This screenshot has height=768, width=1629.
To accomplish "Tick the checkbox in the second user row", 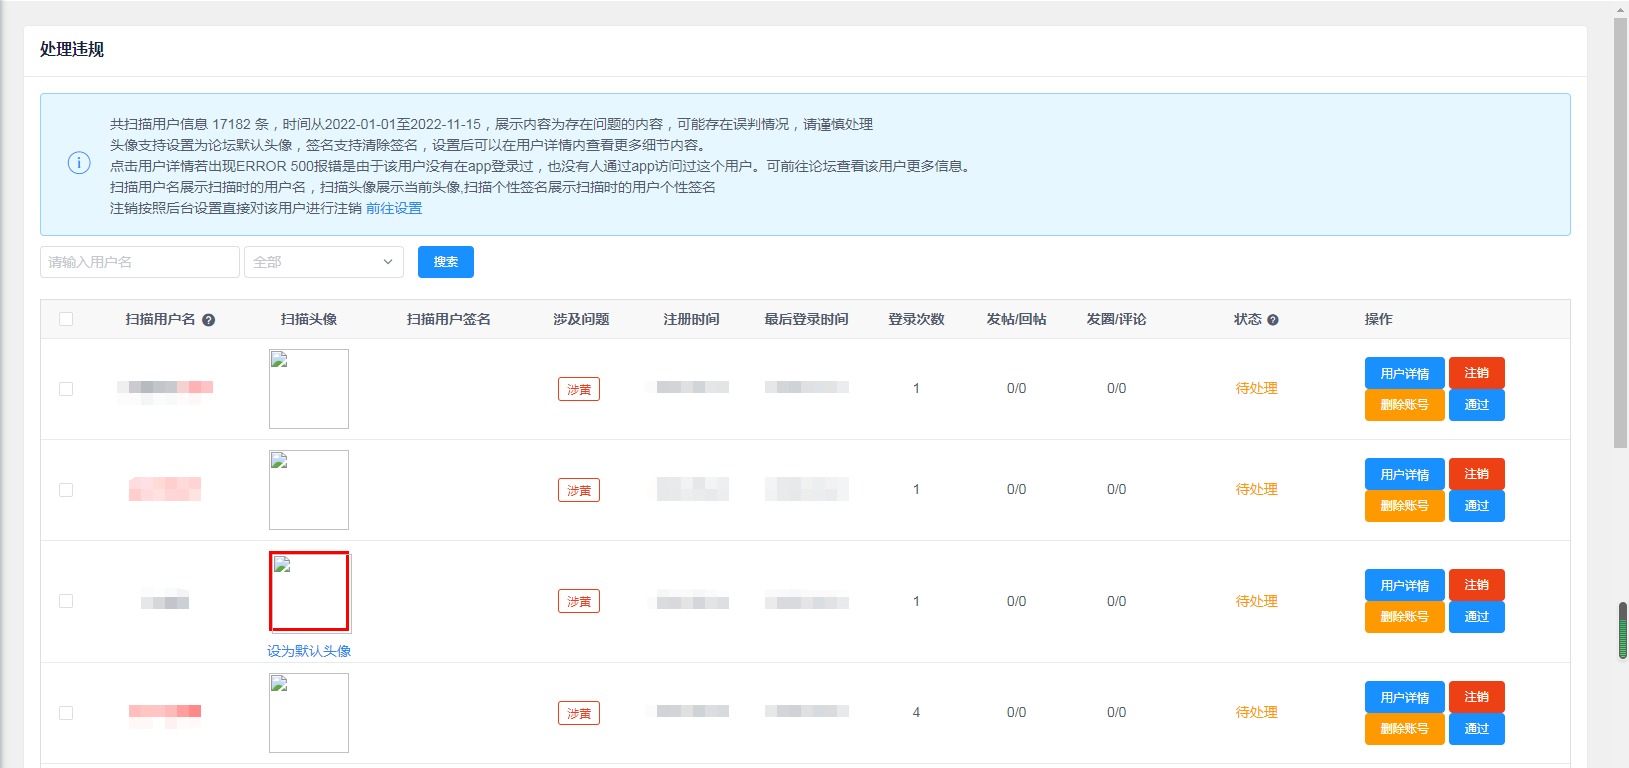I will pyautogui.click(x=66, y=490).
